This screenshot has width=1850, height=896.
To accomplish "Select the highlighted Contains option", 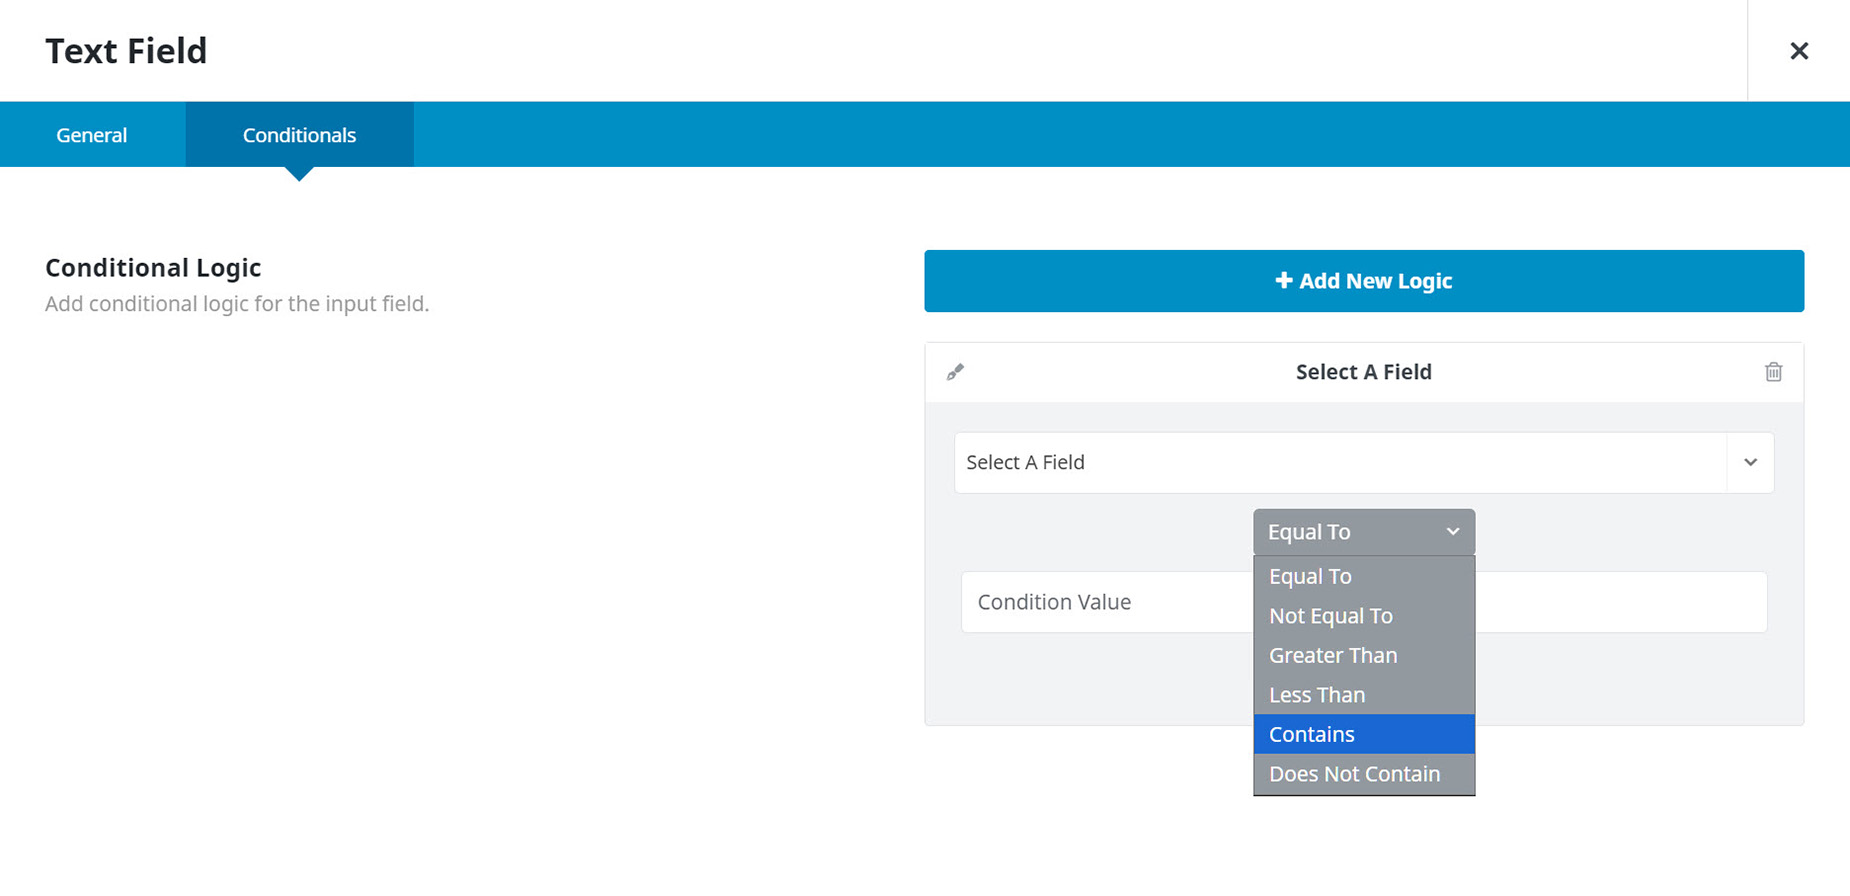I will (1311, 735).
